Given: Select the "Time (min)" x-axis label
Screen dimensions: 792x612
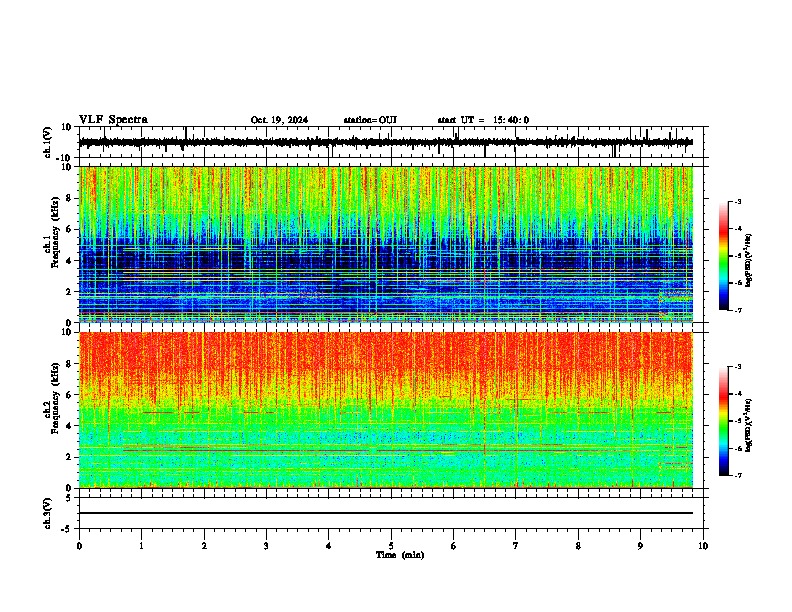Looking at the screenshot, I should [x=400, y=555].
